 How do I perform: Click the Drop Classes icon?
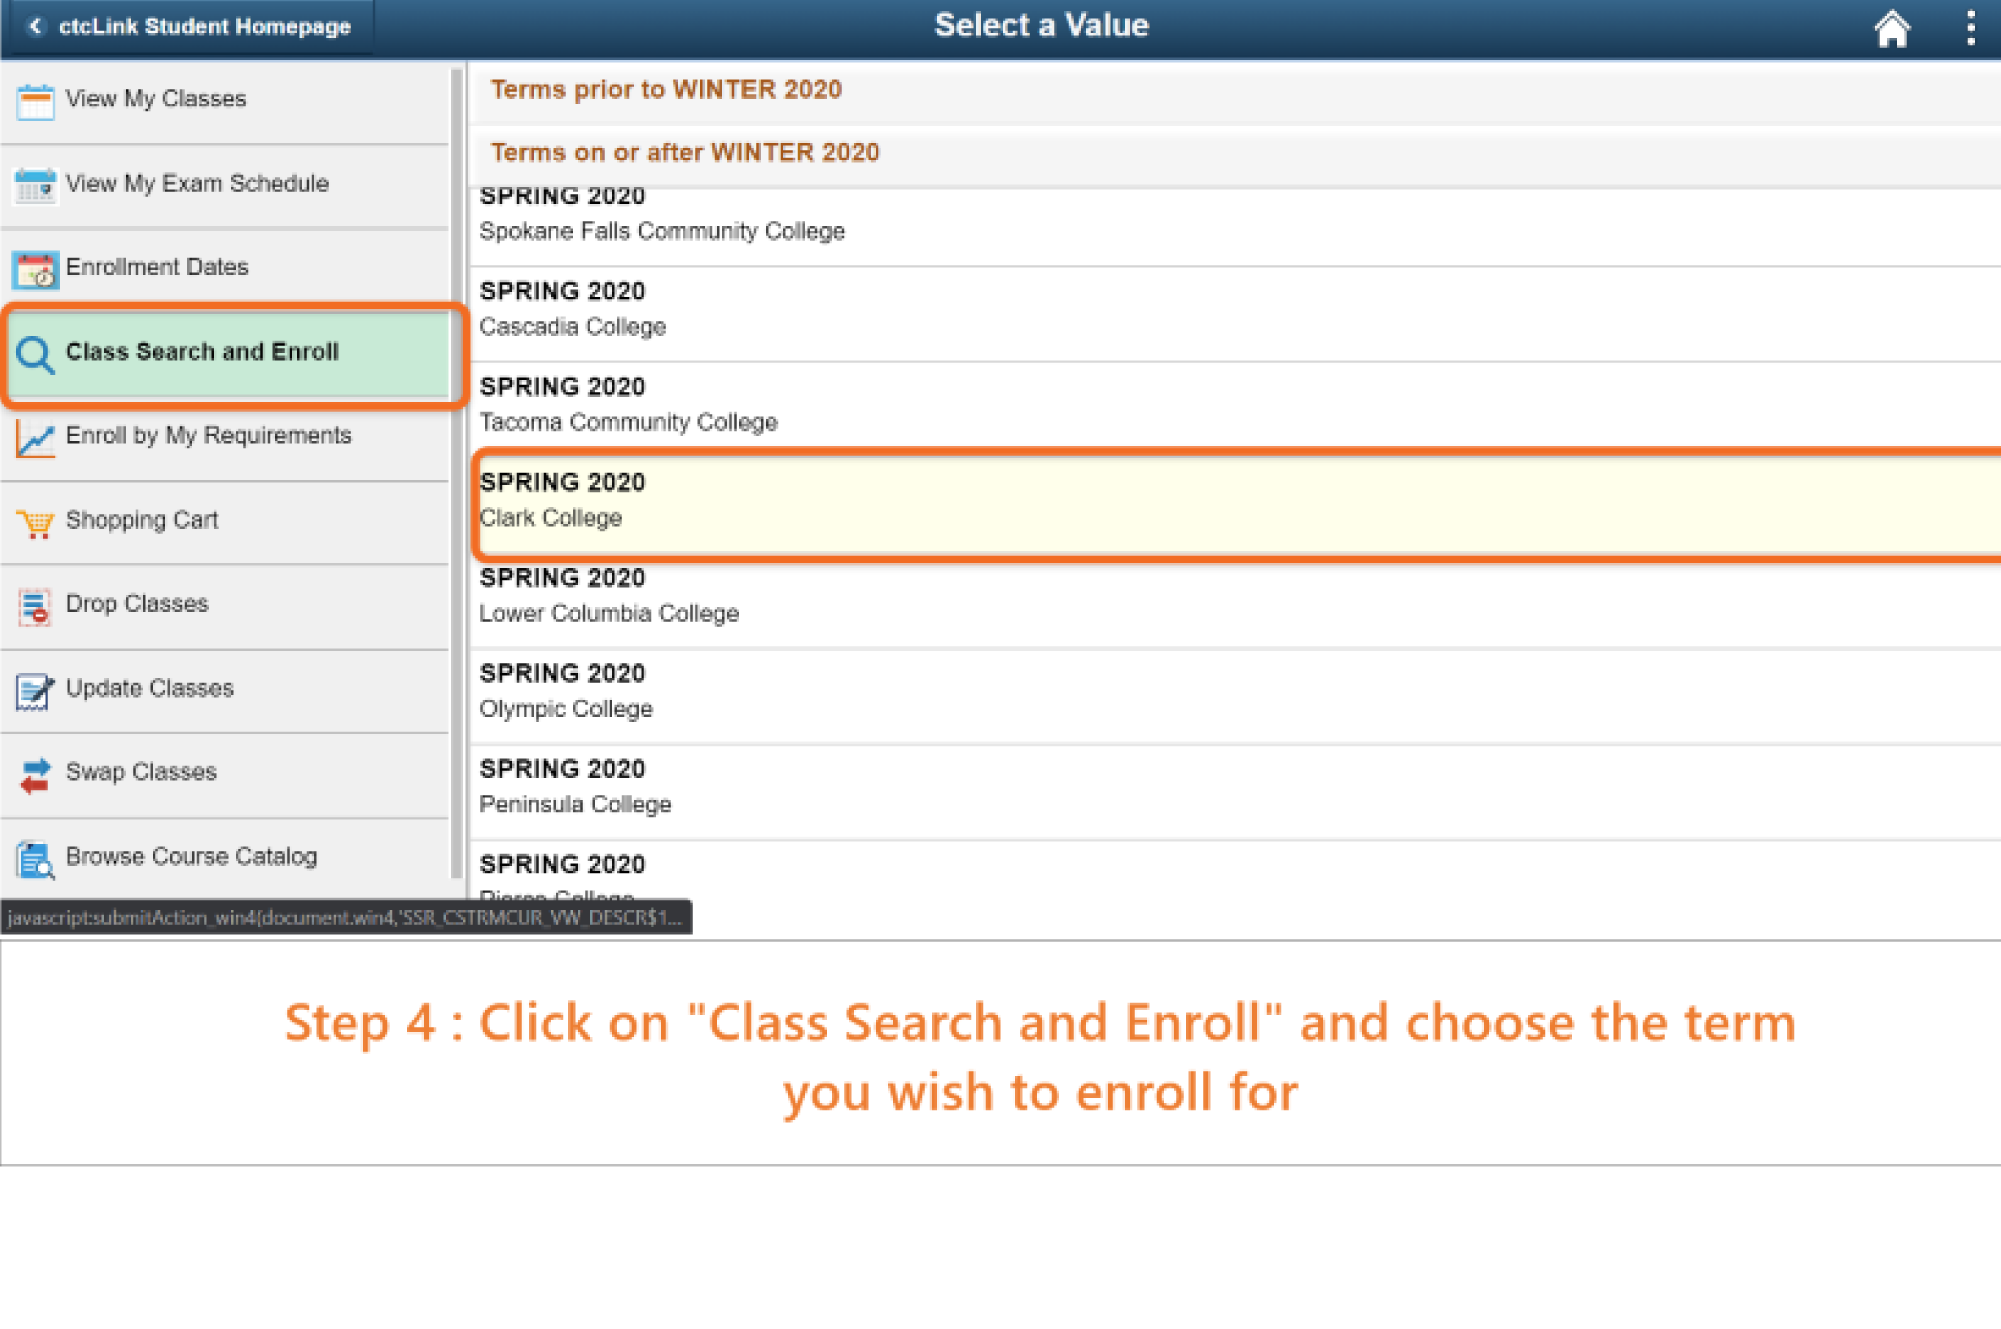pos(35,606)
